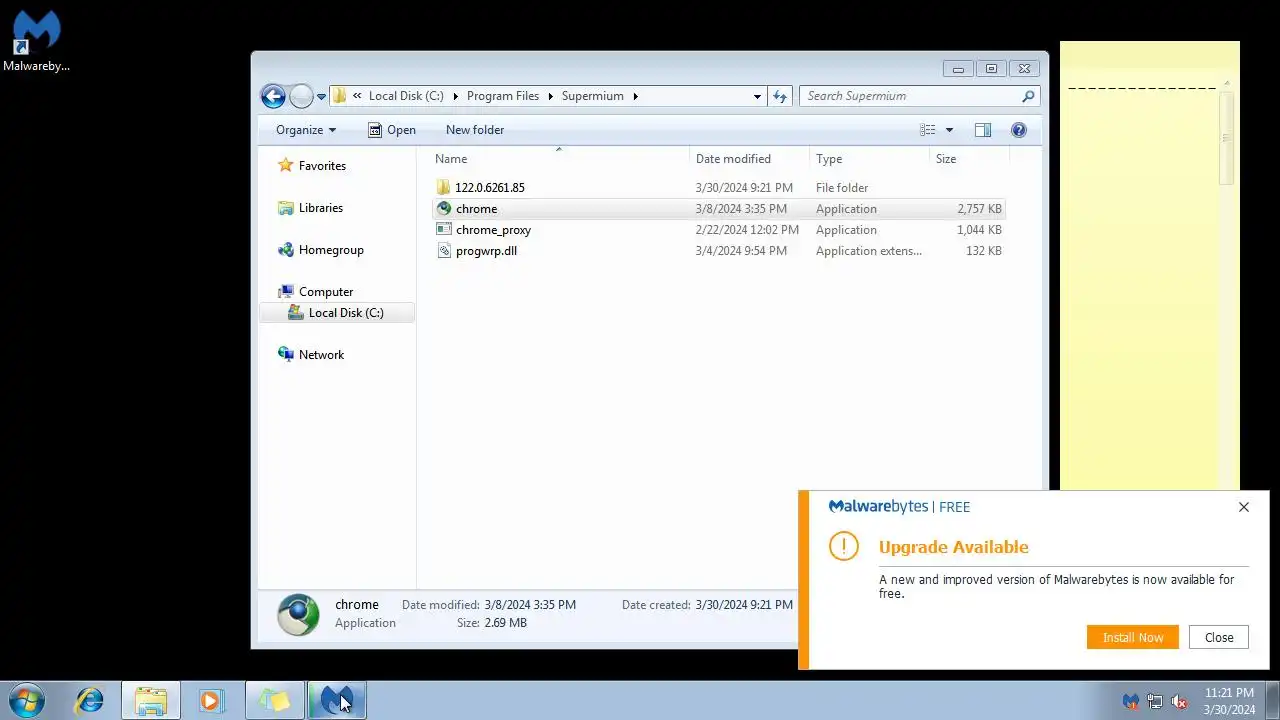Sort by Date modified column
The width and height of the screenshot is (1280, 720).
[750, 159]
